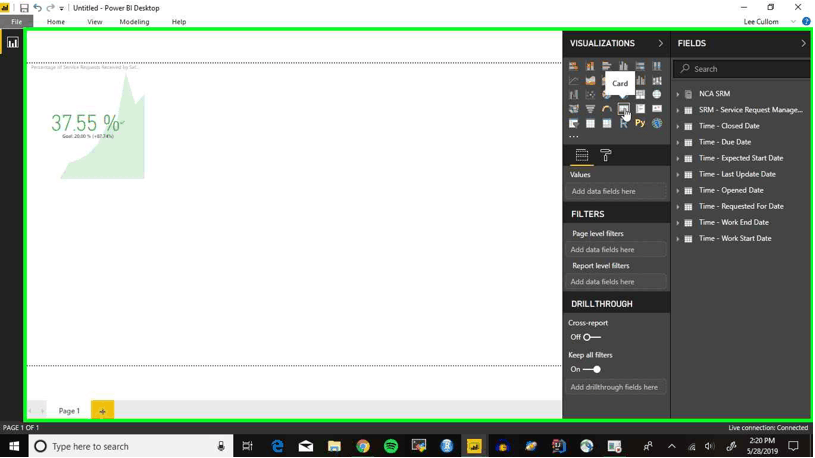Select the Funnel visualization

click(590, 109)
